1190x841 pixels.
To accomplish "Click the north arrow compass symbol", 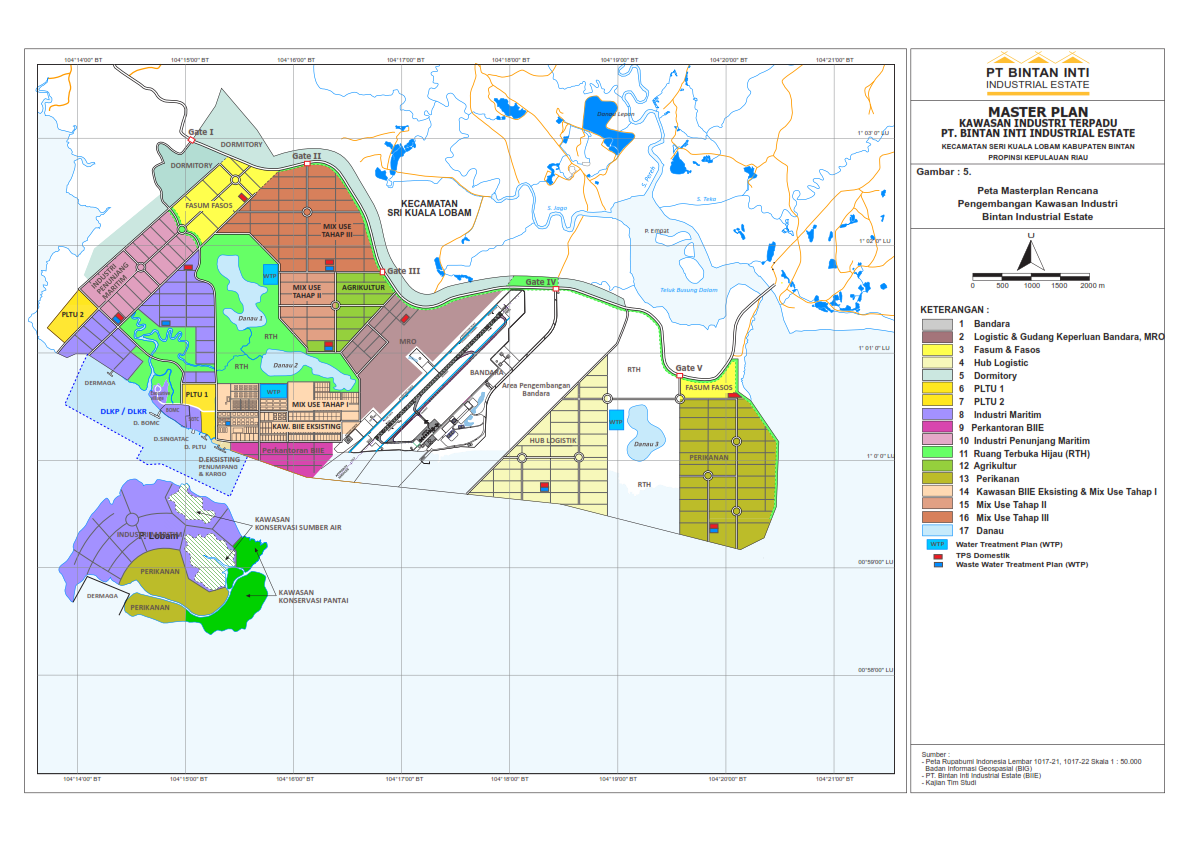I will point(1030,252).
